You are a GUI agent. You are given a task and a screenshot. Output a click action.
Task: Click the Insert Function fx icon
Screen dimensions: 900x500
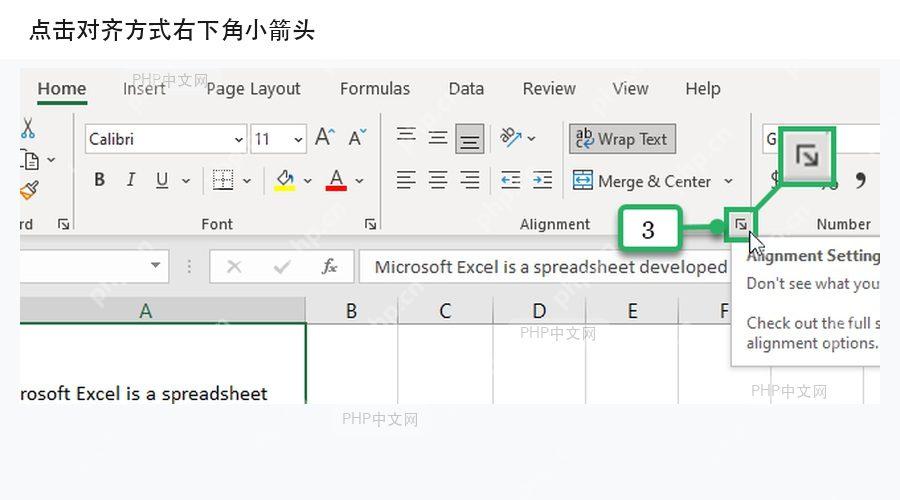click(329, 266)
